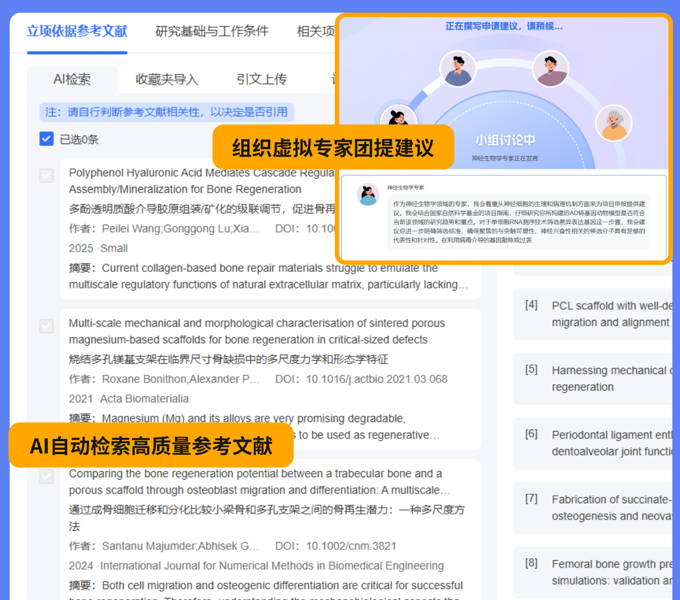This screenshot has height=600, width=680.
Task: Click the 烧结多孔镁基支架 Chinese translation line
Action: click(228, 359)
